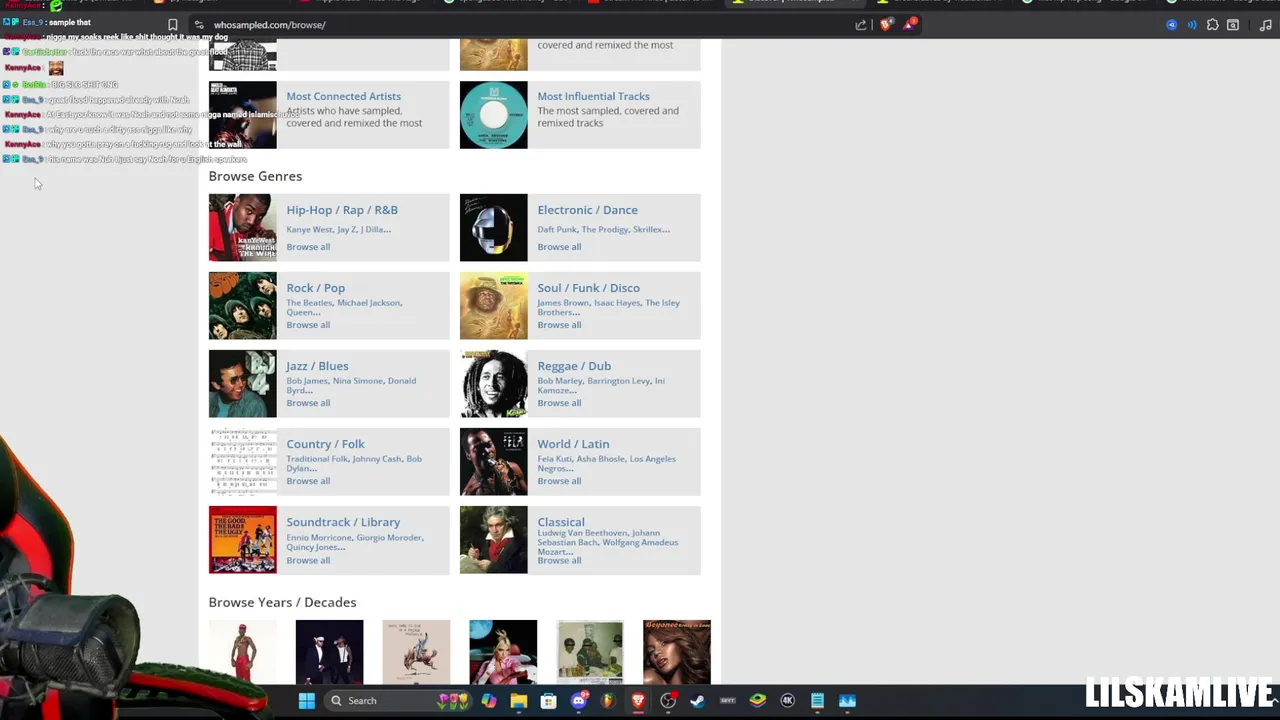Open the Ludwig Van Beethoven artist link
Screen dimensions: 1280x720
point(582,533)
